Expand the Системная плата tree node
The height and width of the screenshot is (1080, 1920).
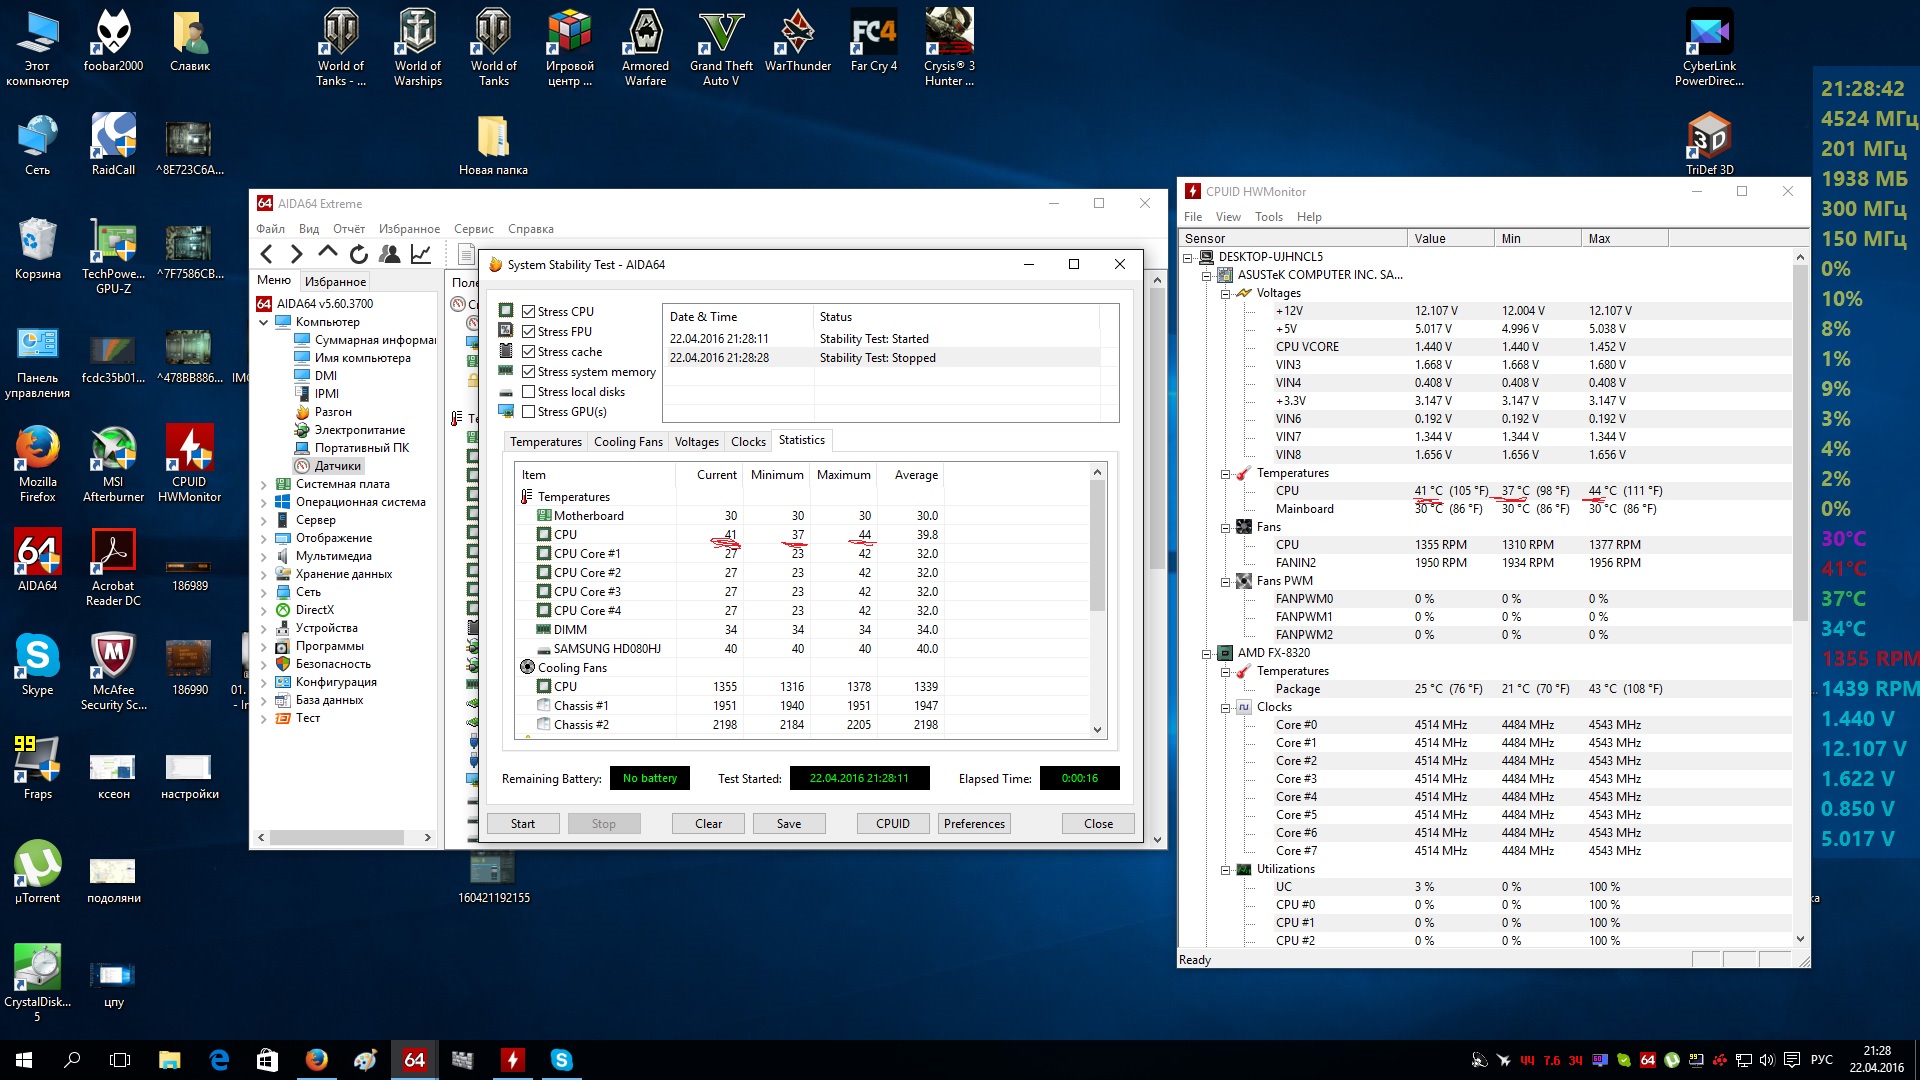click(x=264, y=484)
